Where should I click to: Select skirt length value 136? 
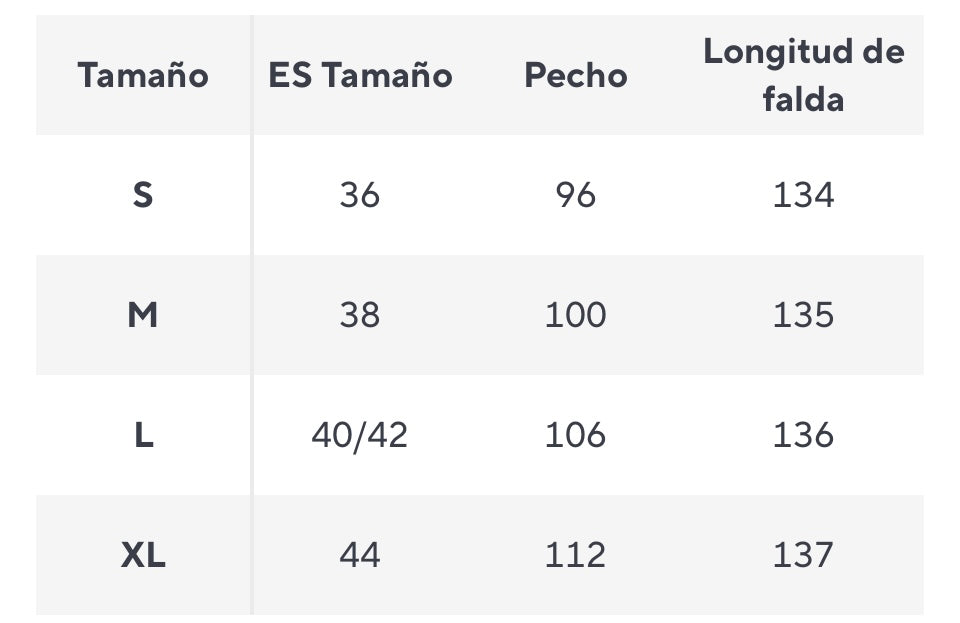(803, 435)
